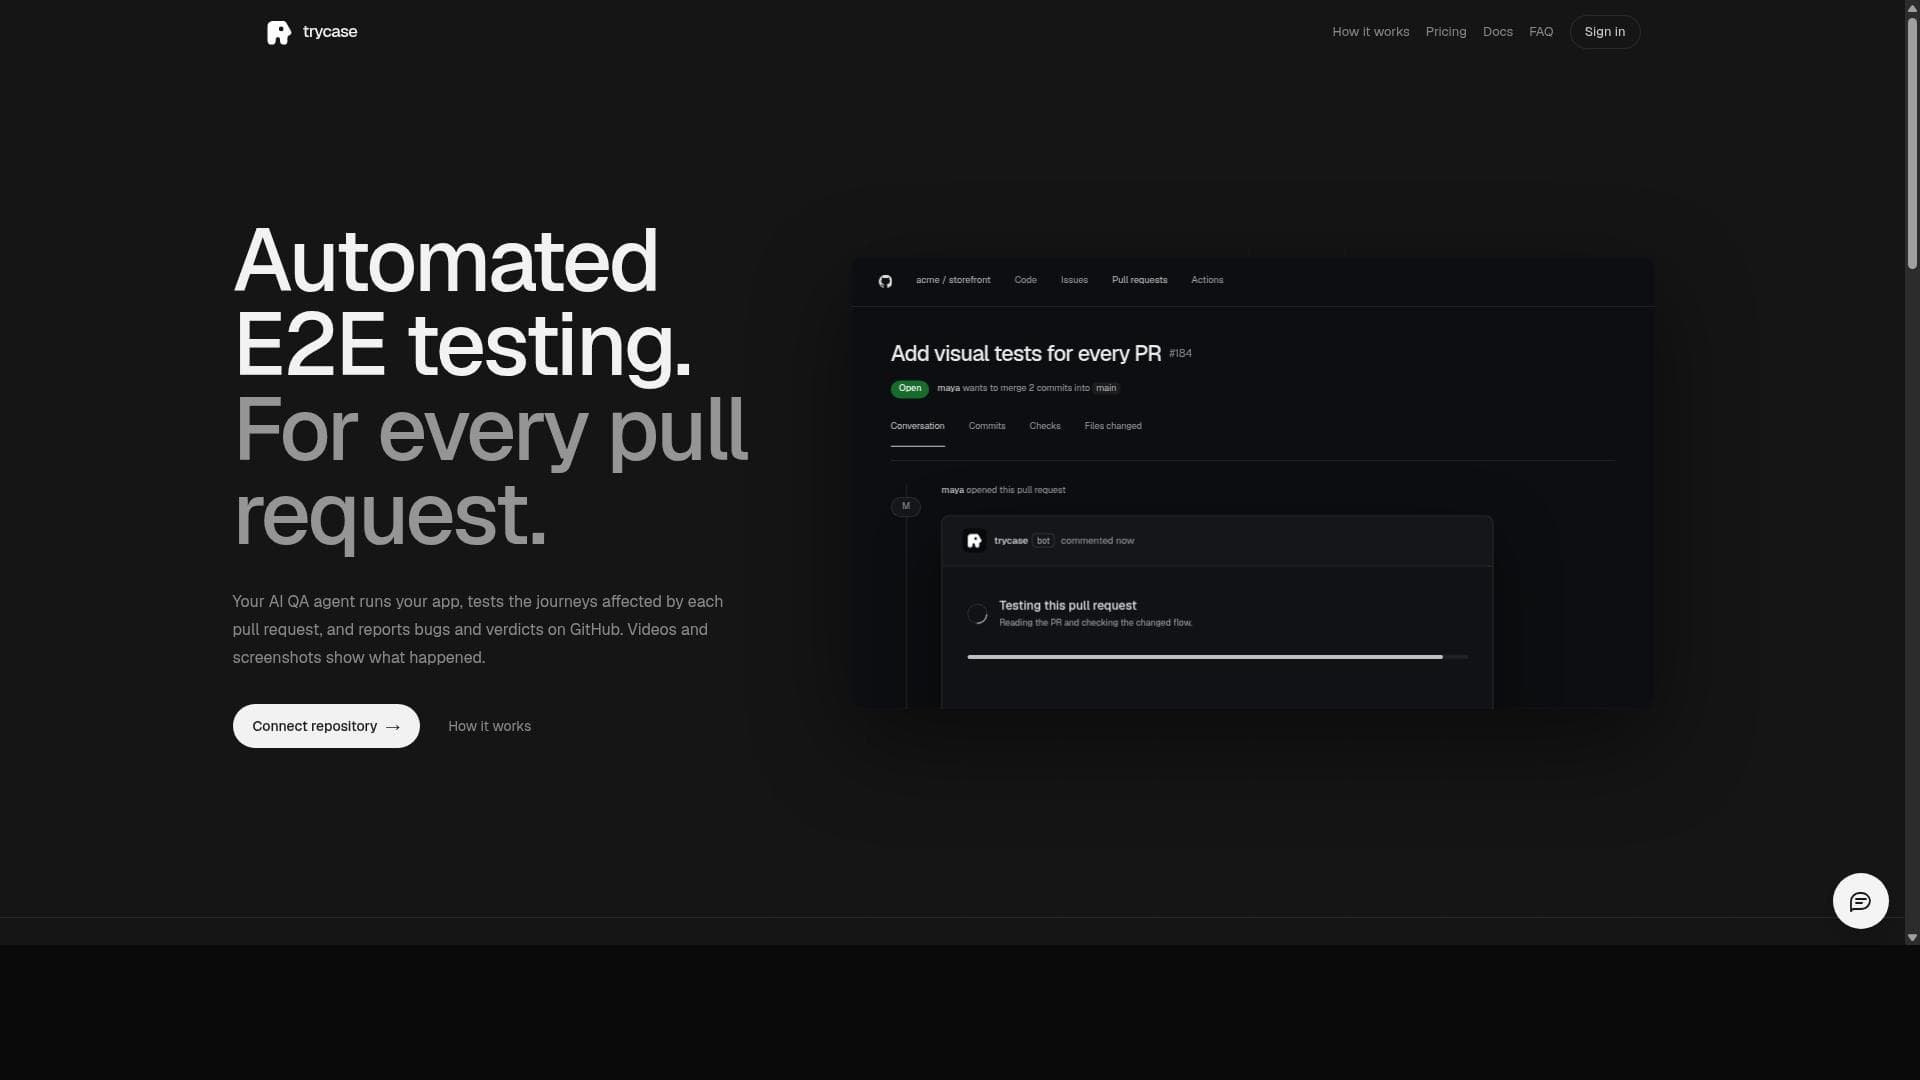1920x1080 pixels.
Task: Select the Pull requests tab in mockup
Action: pos(1139,280)
